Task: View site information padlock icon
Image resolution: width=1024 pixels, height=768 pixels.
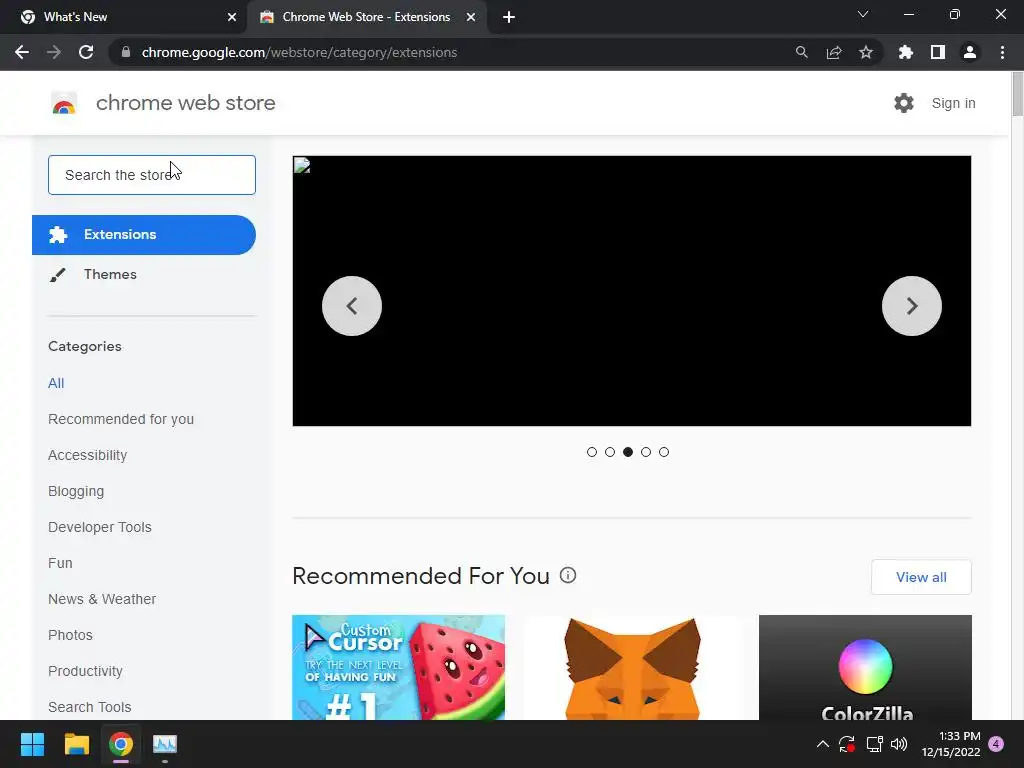Action: [126, 52]
